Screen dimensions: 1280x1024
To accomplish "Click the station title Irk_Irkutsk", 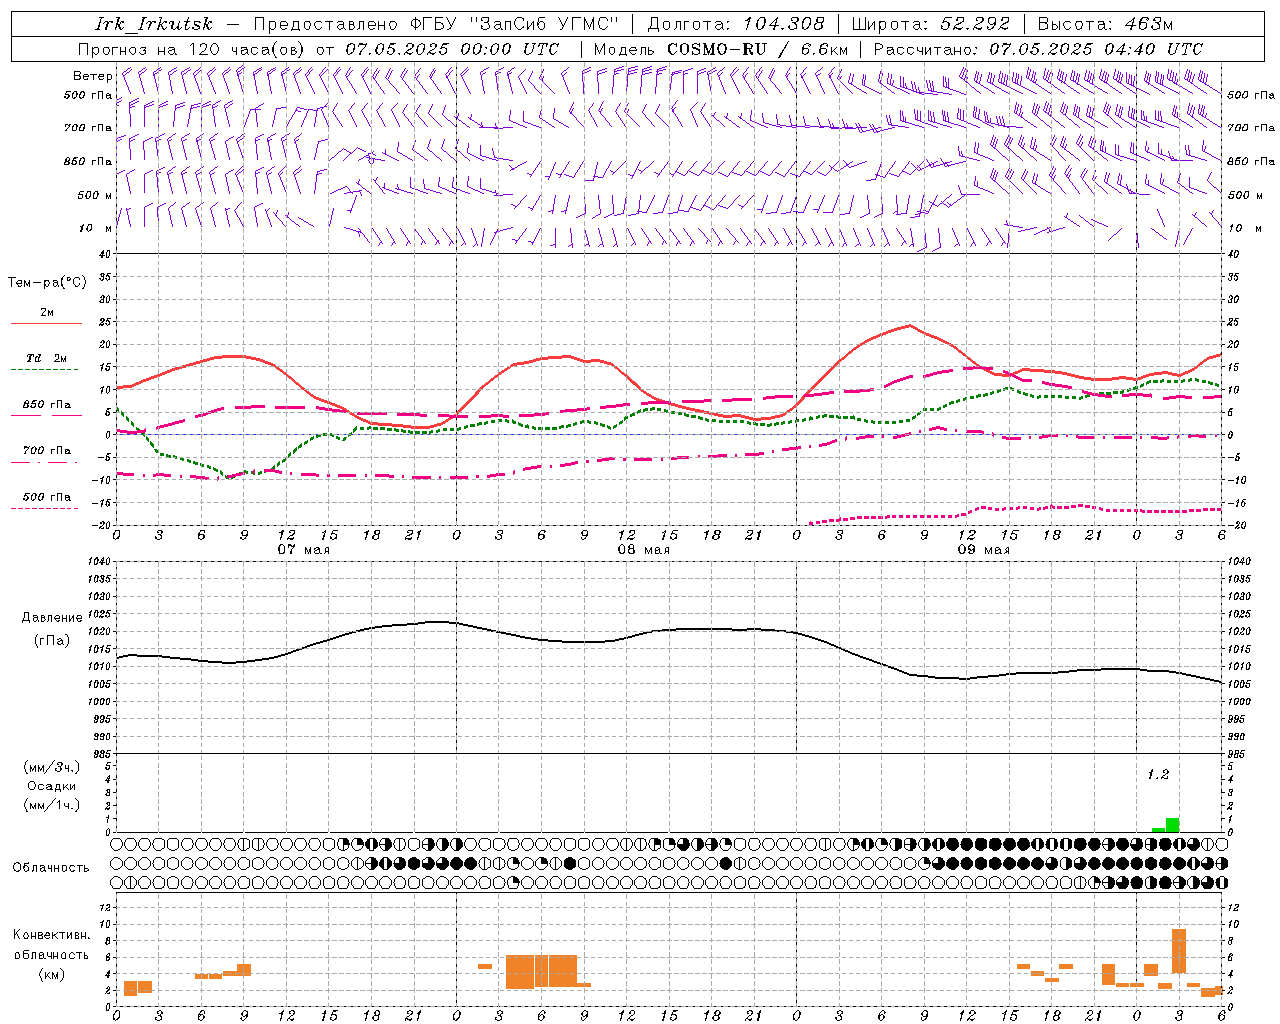I will [154, 24].
